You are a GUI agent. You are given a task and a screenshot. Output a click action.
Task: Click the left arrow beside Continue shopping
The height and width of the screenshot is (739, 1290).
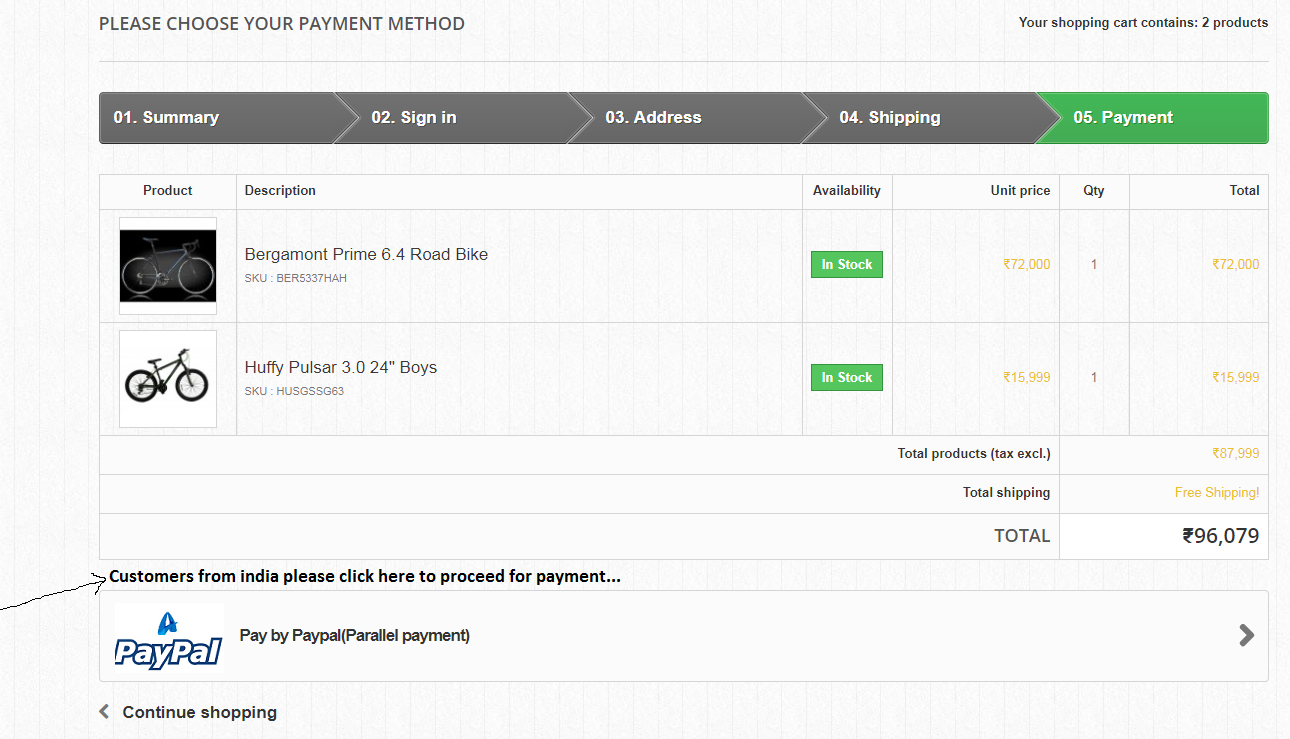coord(104,712)
